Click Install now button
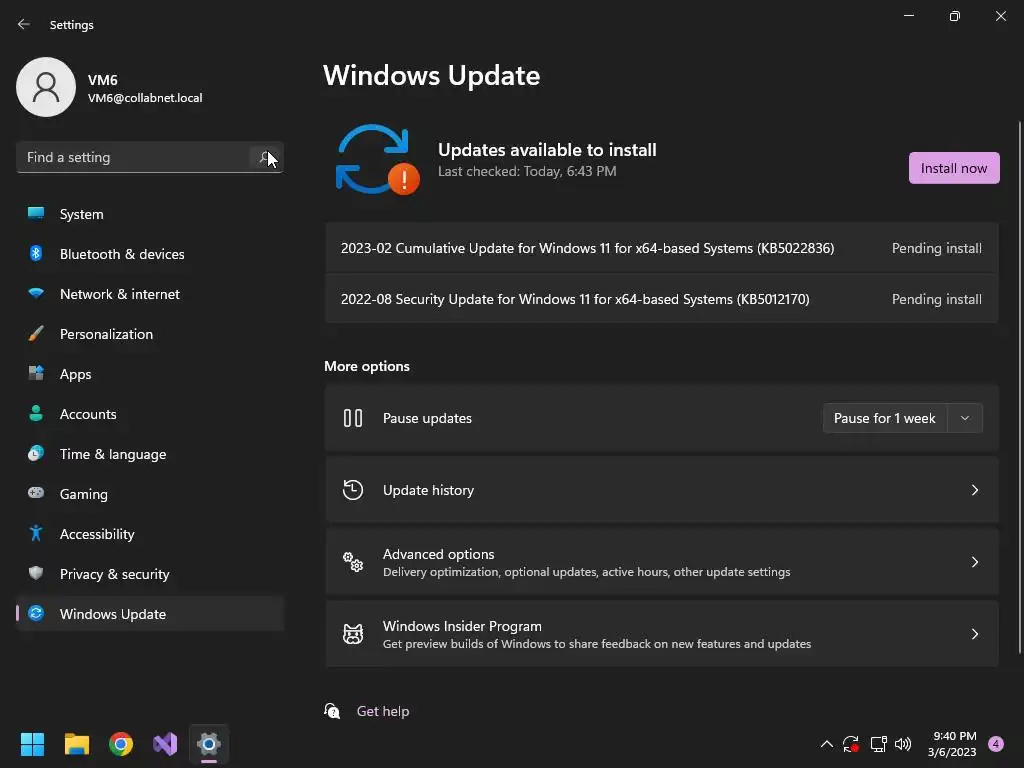The width and height of the screenshot is (1024, 768). click(x=953, y=168)
